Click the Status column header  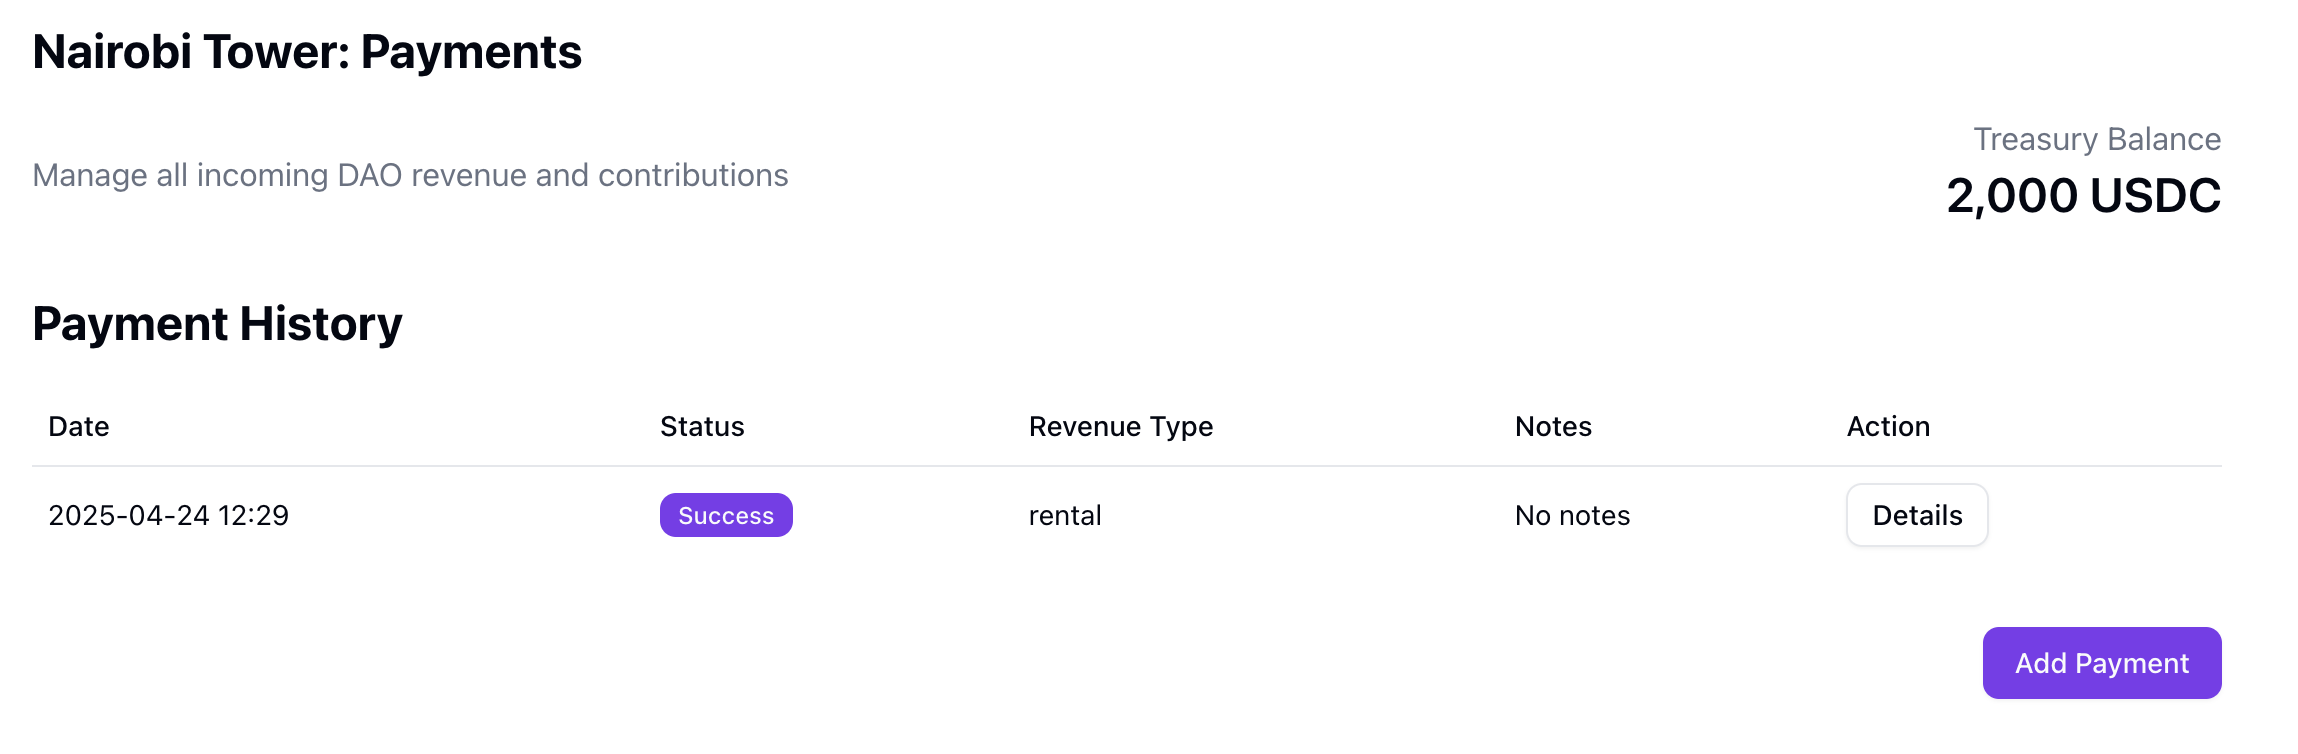click(702, 427)
